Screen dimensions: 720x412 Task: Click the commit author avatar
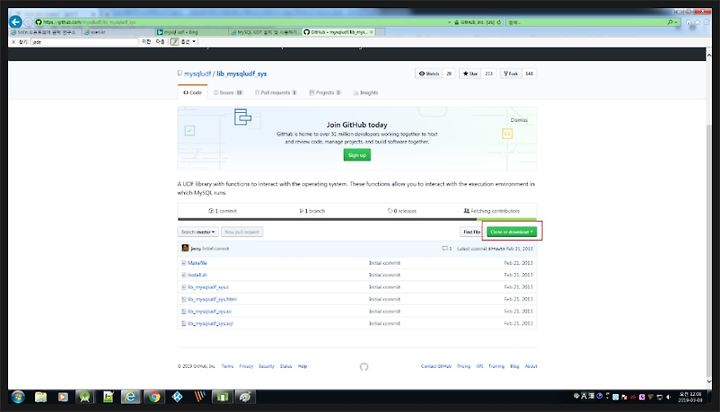185,248
